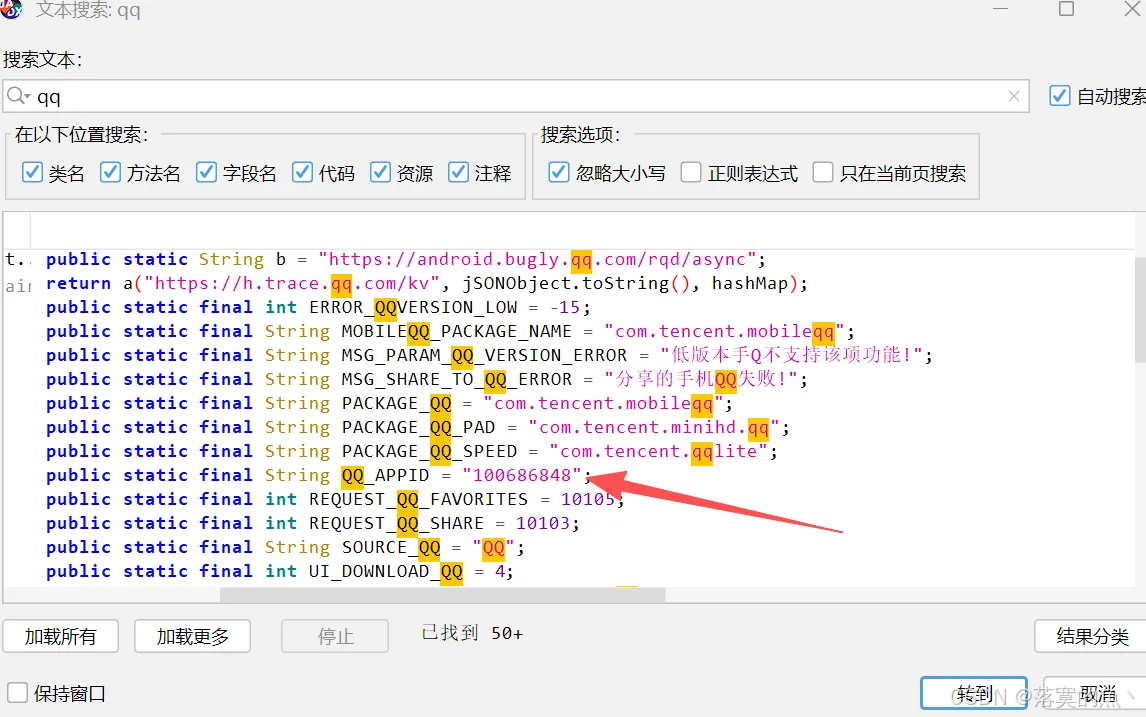
Task: Enable the 正则表达式 option
Action: pos(691,172)
